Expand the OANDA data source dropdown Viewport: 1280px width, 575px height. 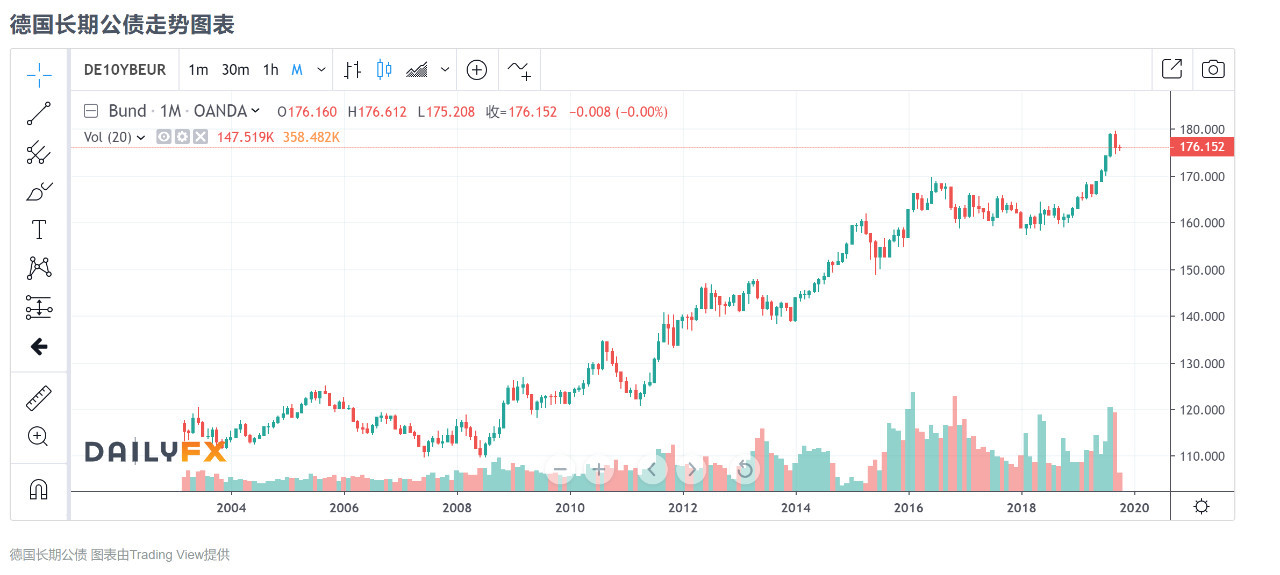255,111
